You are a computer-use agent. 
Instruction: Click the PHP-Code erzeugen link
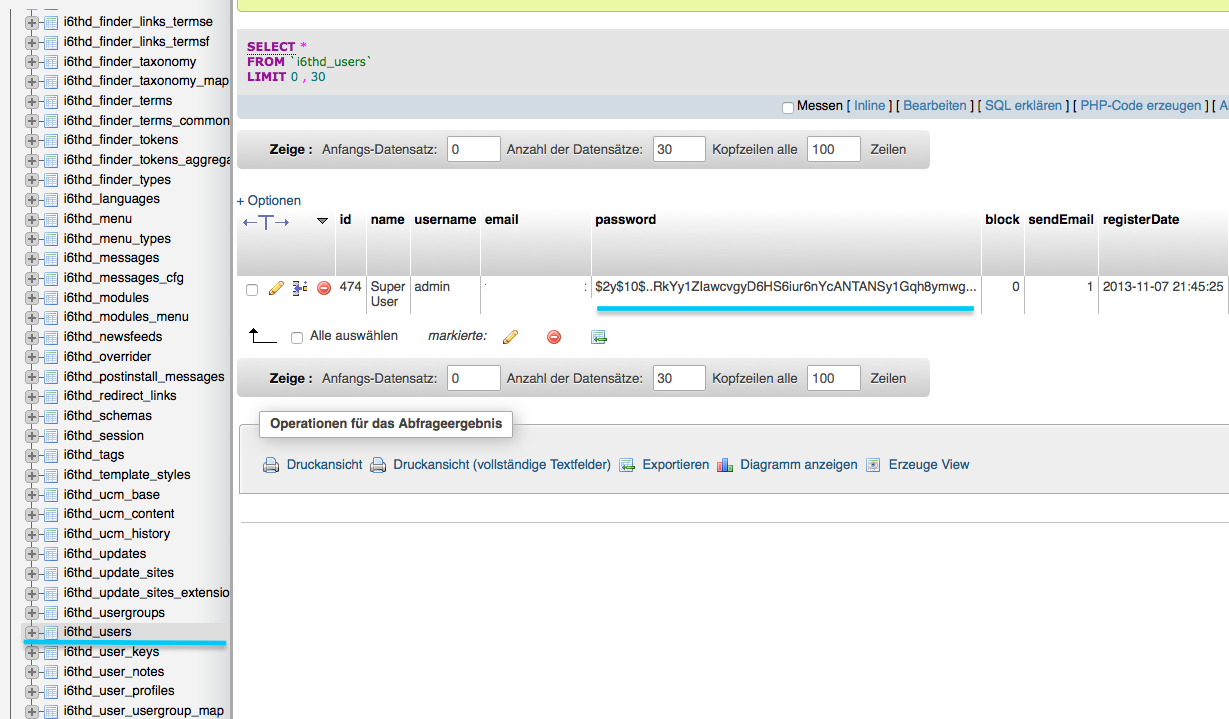click(1140, 106)
